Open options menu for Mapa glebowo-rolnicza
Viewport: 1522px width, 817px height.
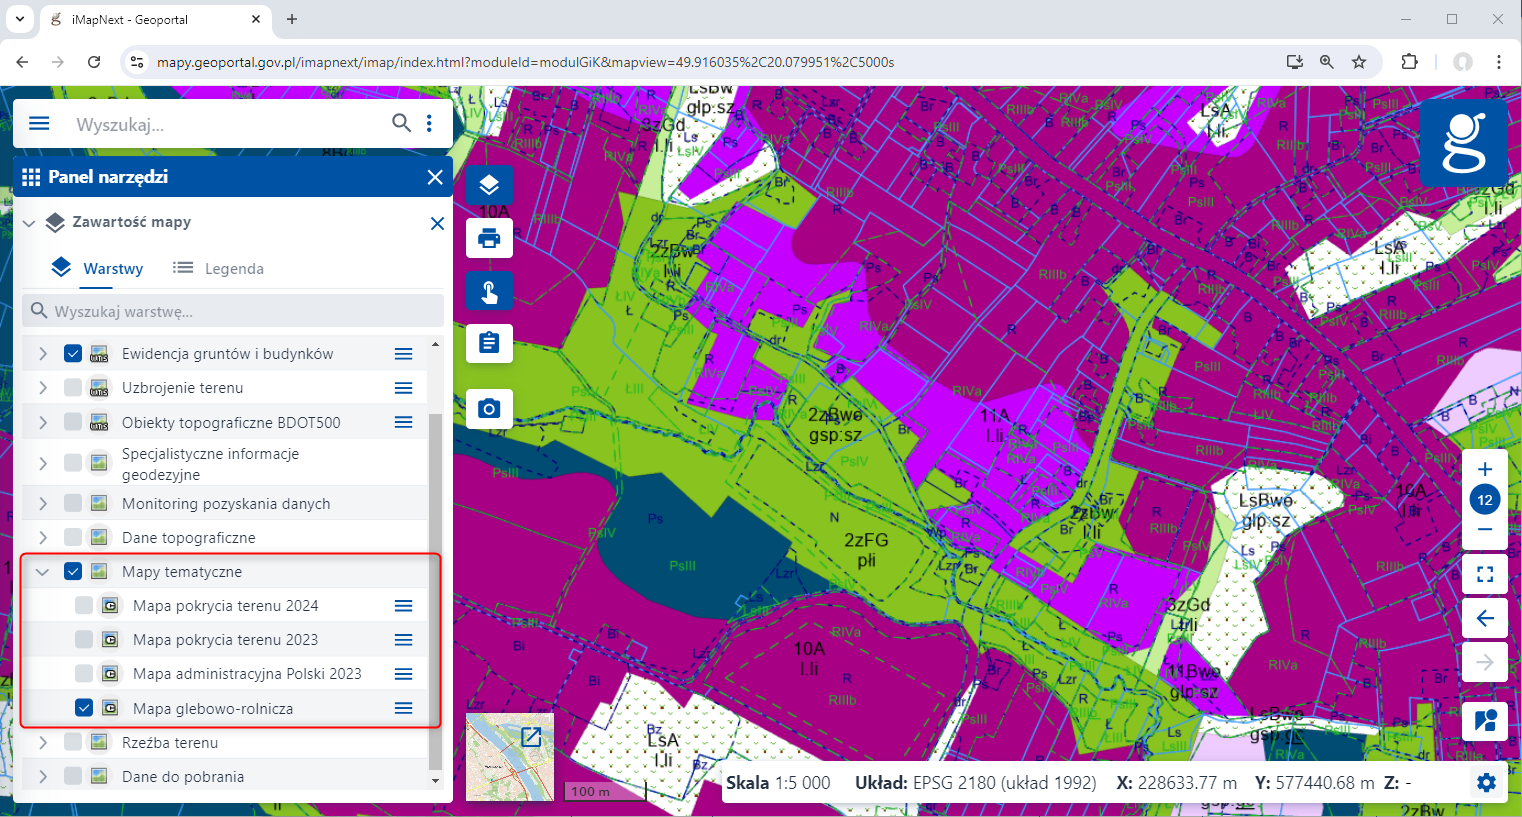pyautogui.click(x=403, y=708)
